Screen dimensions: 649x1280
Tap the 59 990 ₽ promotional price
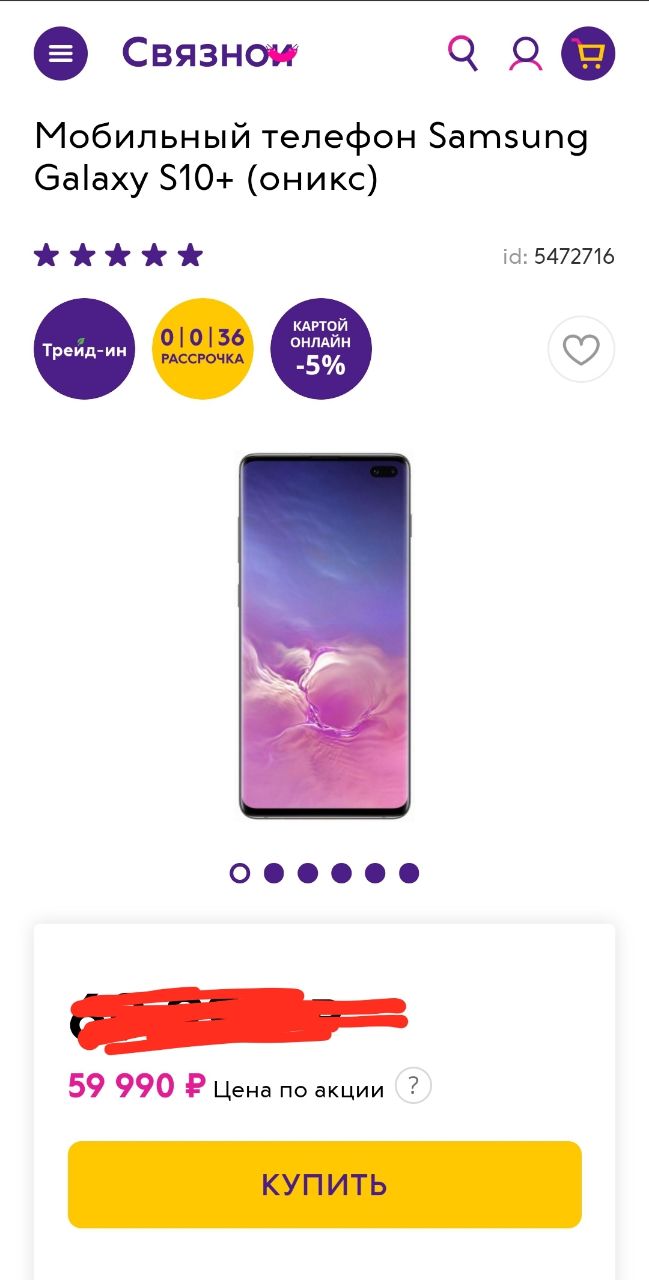click(137, 1085)
